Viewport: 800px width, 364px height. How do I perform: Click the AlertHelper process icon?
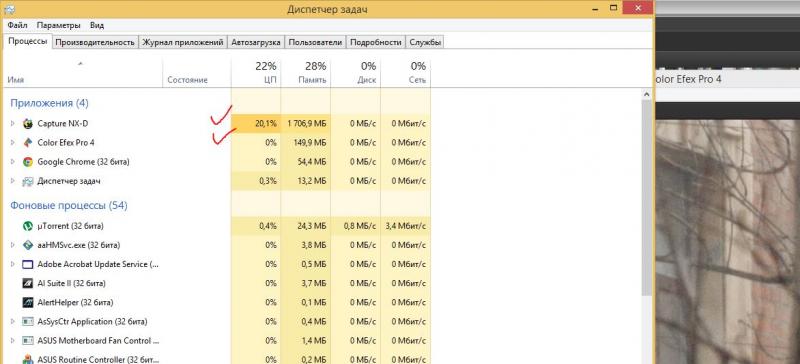[28, 303]
